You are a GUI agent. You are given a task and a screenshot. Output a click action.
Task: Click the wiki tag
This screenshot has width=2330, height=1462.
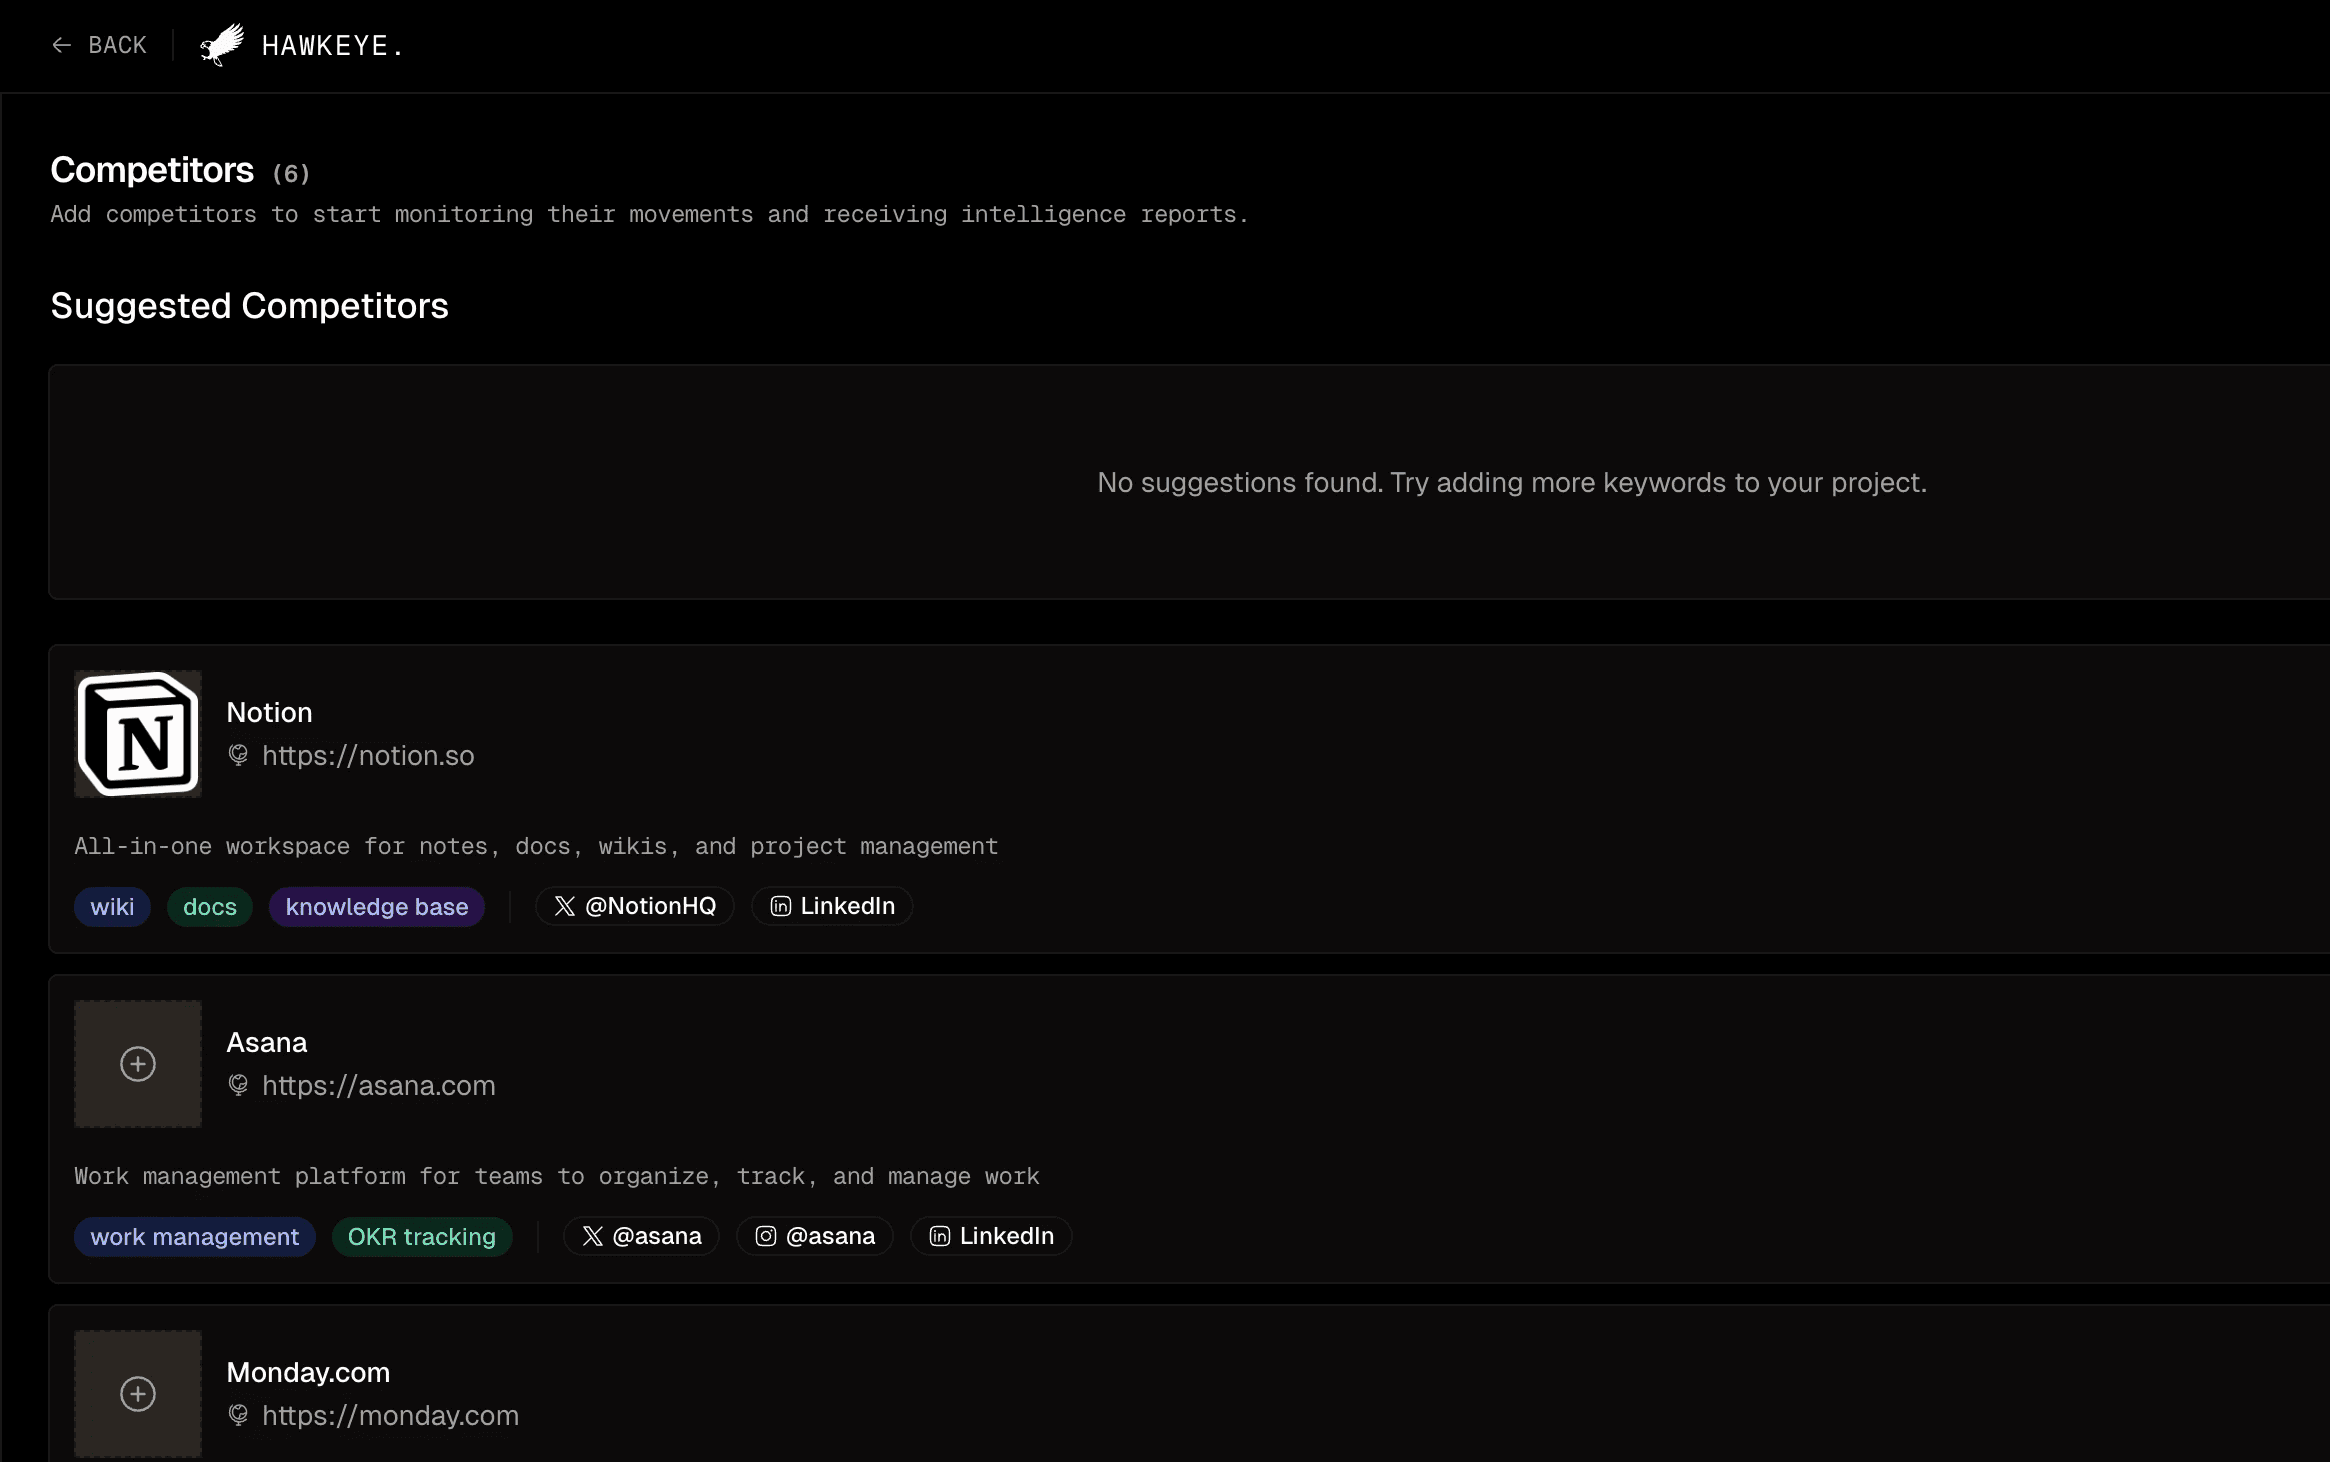pos(112,907)
